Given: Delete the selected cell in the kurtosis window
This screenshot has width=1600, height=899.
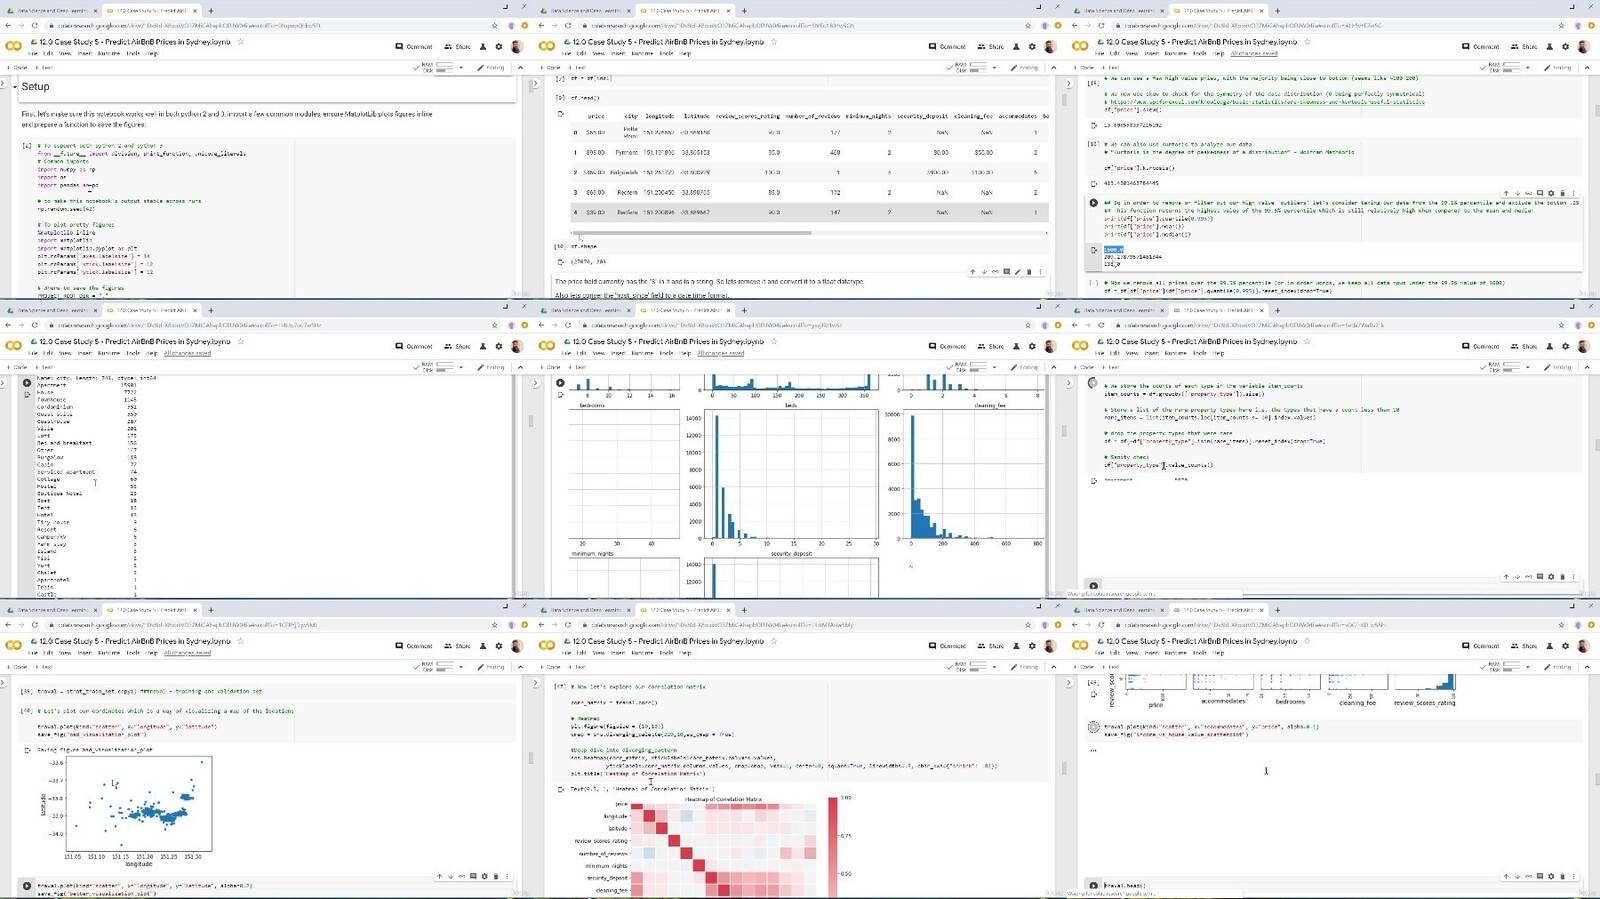Looking at the screenshot, I should [1562, 193].
